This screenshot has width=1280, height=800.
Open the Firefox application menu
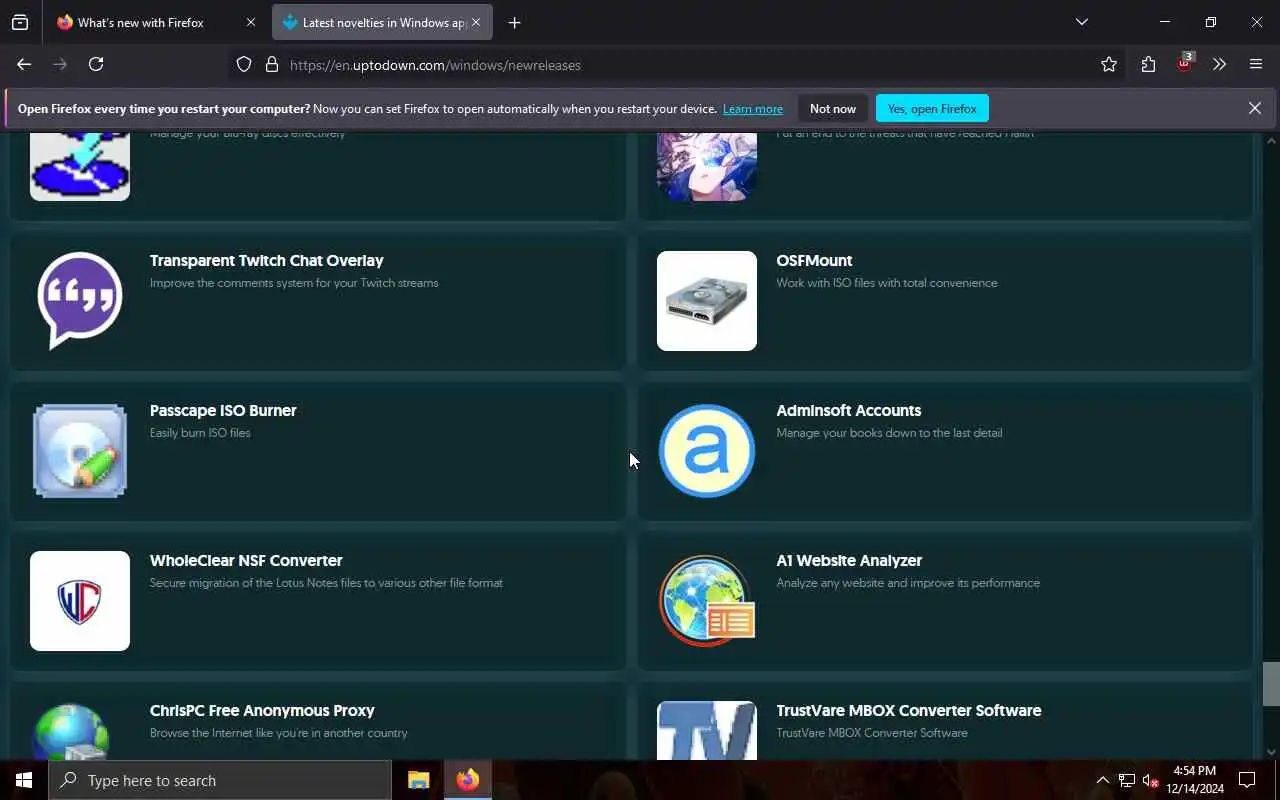(1256, 64)
